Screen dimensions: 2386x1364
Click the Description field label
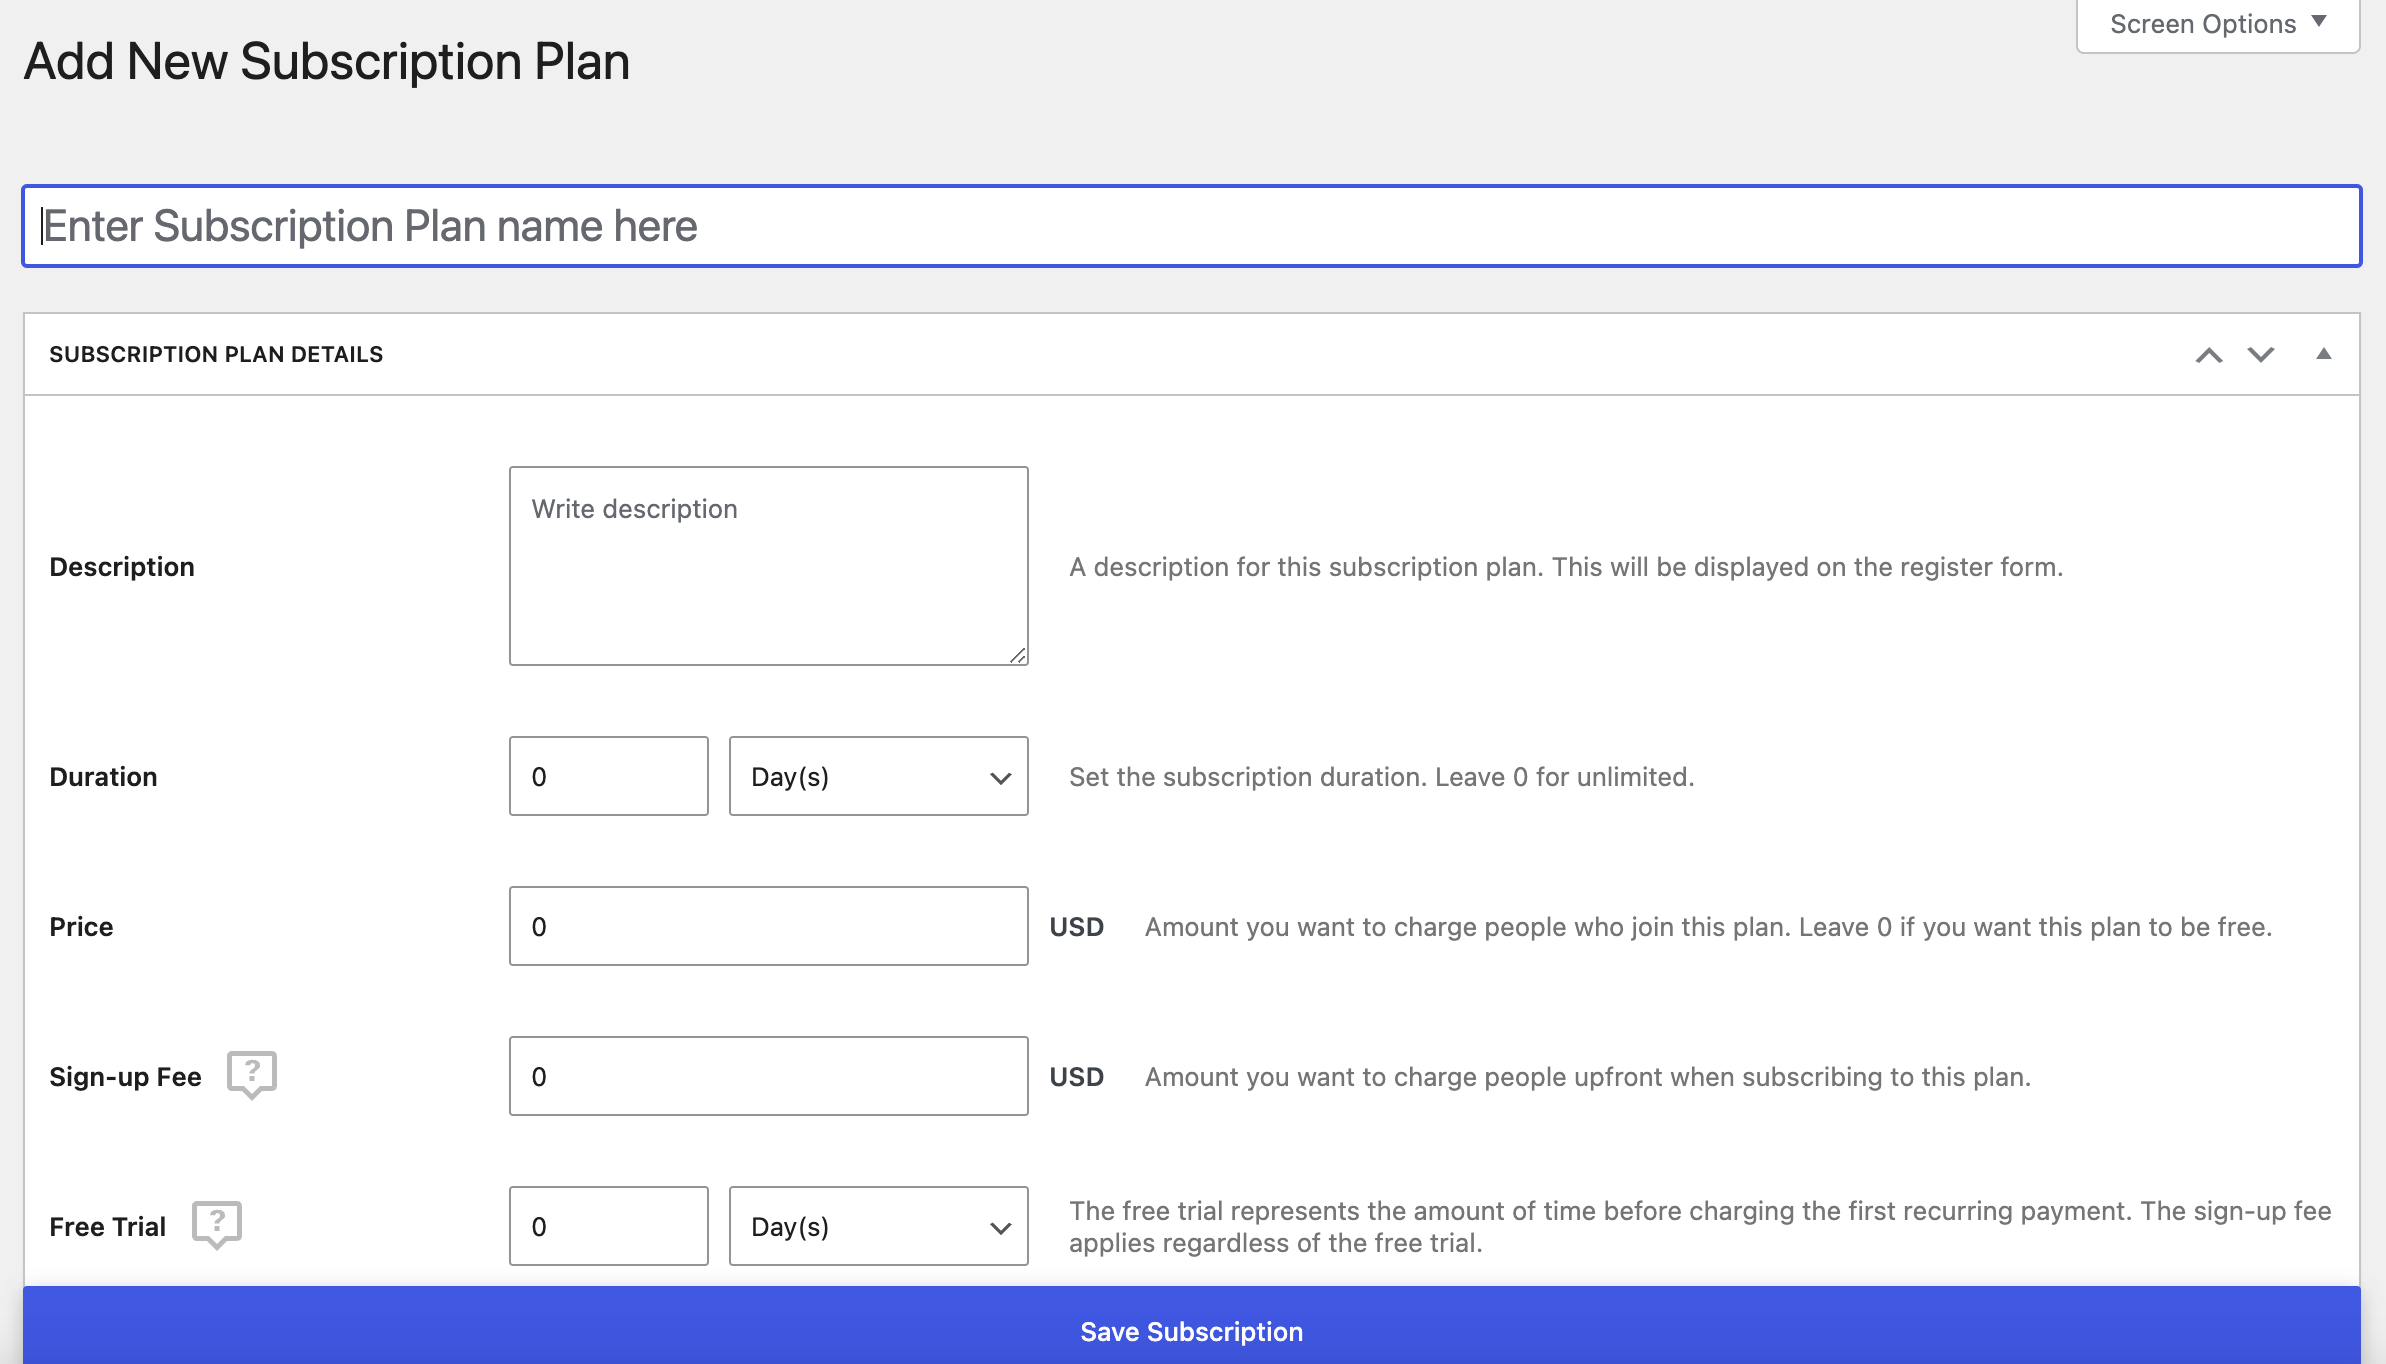[x=122, y=567]
